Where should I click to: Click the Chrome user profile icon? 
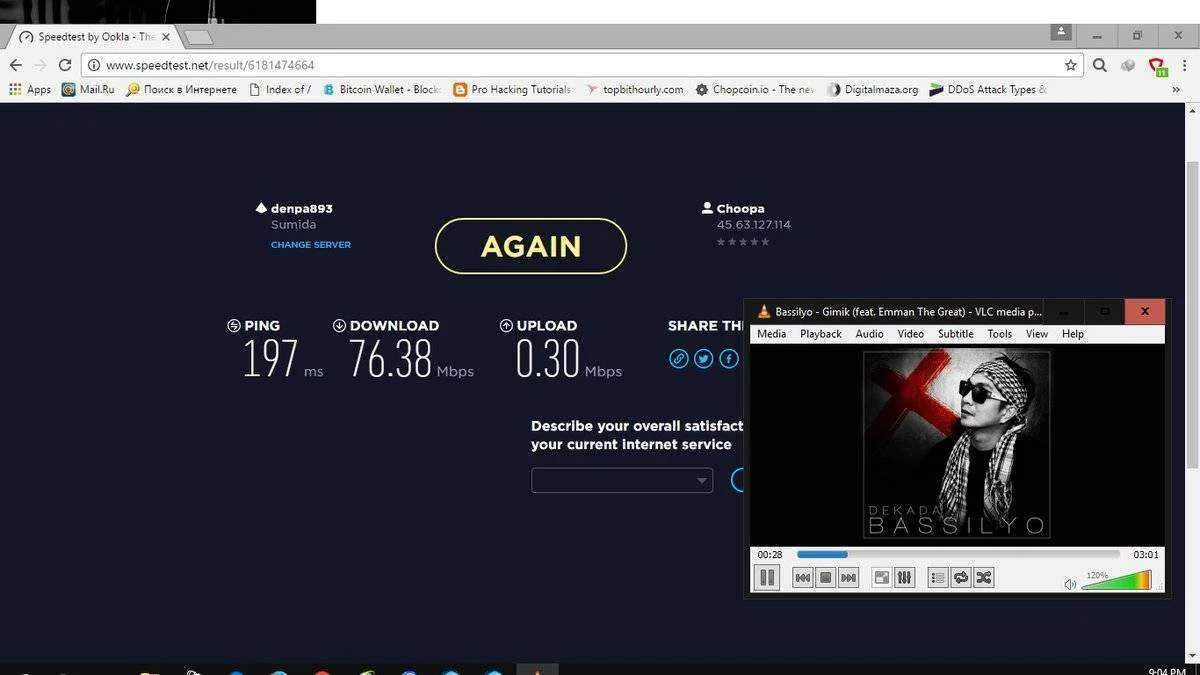tap(1061, 33)
